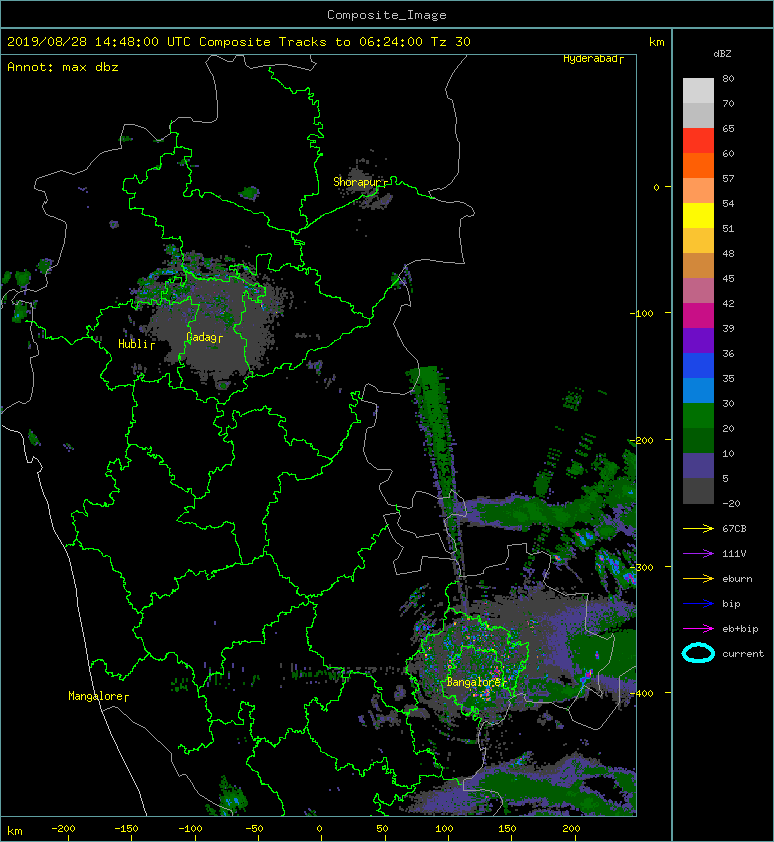774x842 pixels.
Task: Click the dBZ legend heading
Action: pyautogui.click(x=722, y=54)
